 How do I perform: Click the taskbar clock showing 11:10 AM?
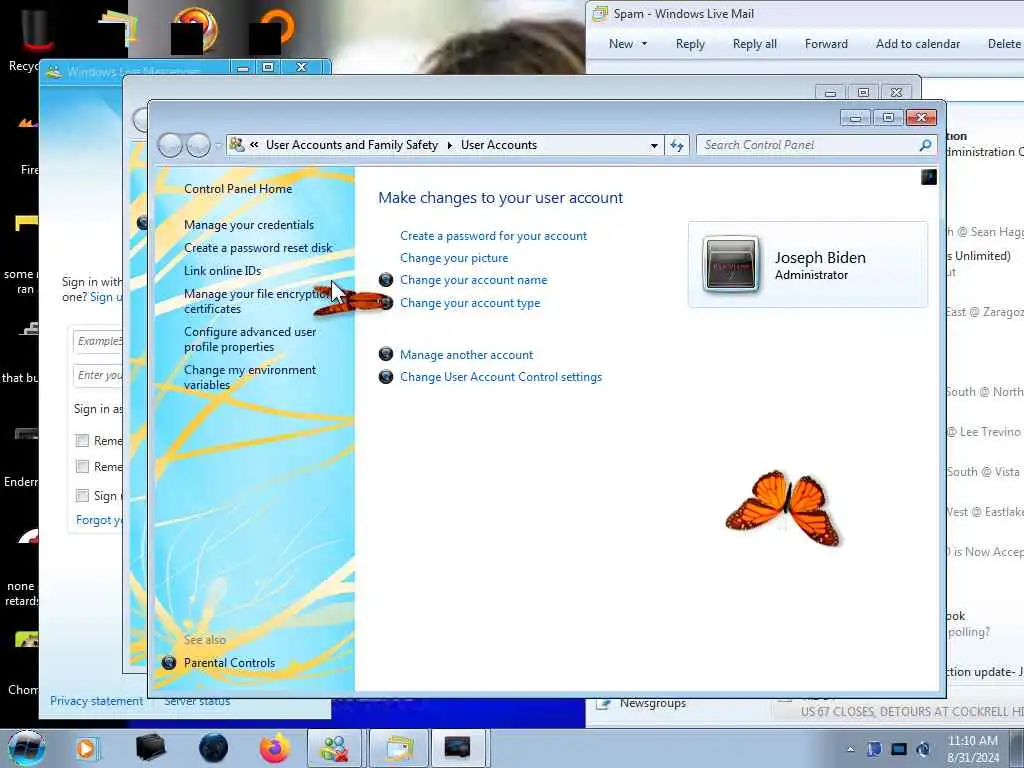point(973,749)
